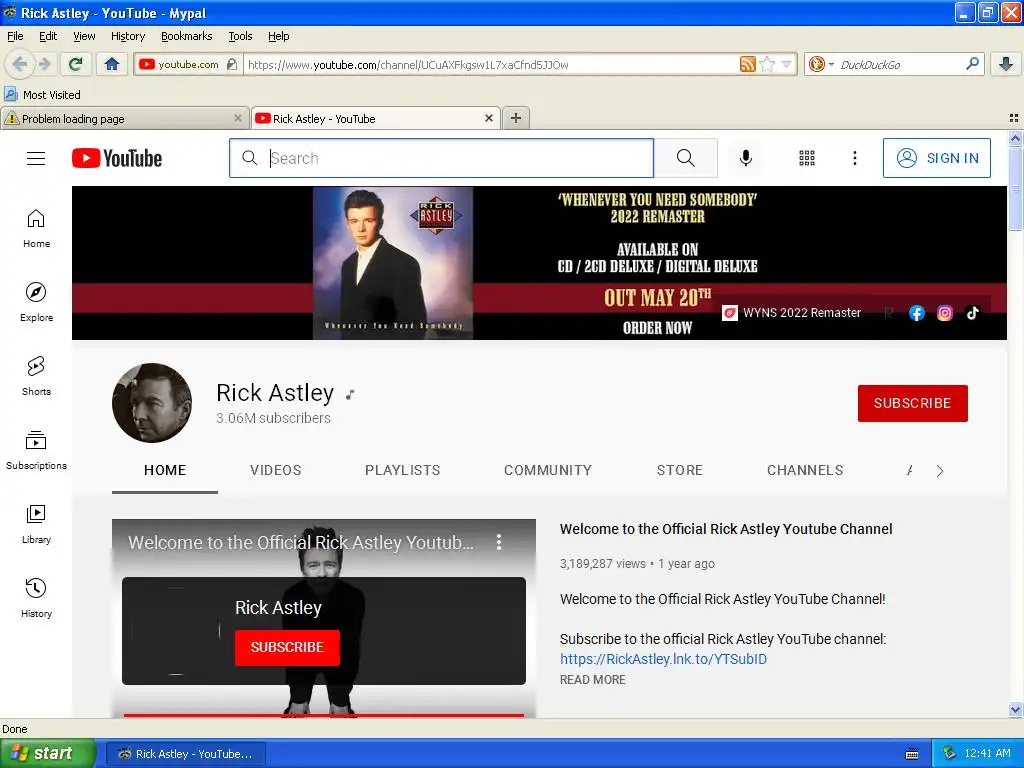
Task: Select the channel VIDEOS tab
Action: (276, 470)
